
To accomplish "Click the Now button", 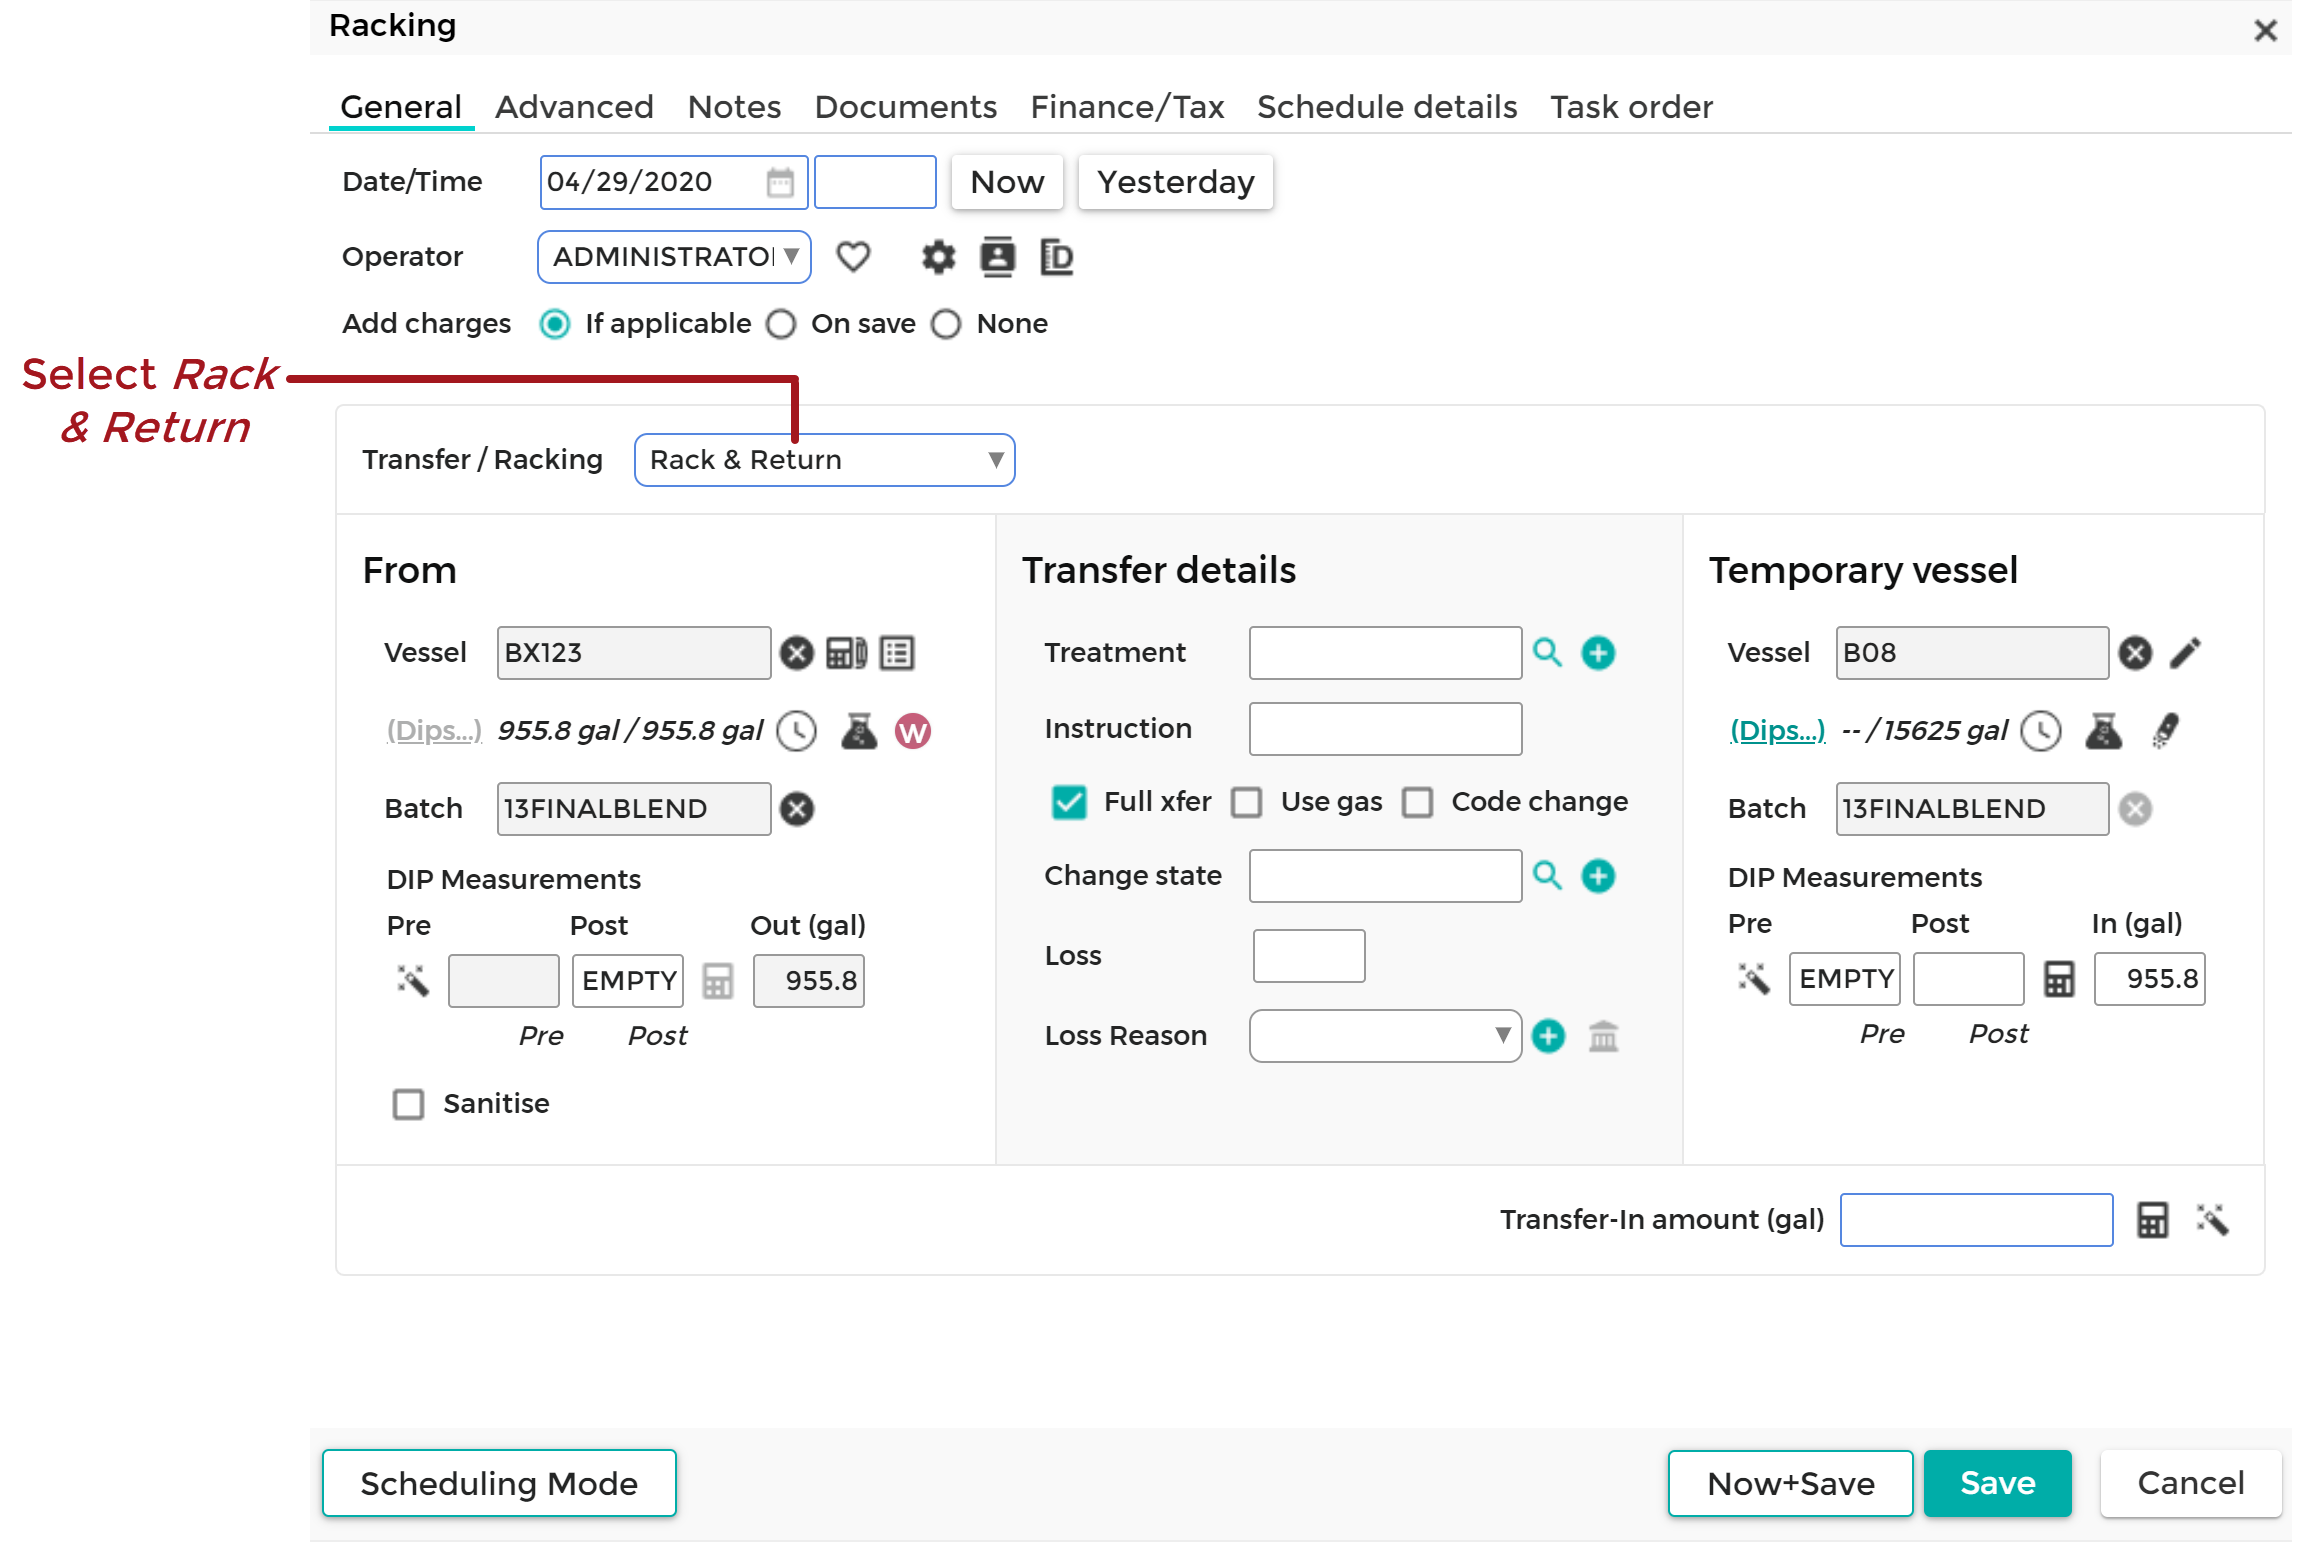I will point(1007,182).
